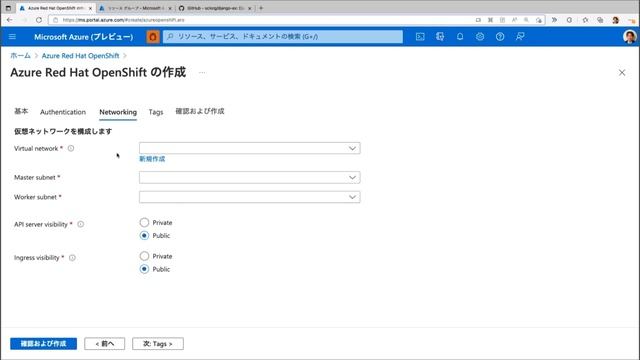Go to ホーム breadcrumb
Image resolution: width=640 pixels, height=360 pixels.
pos(20,56)
